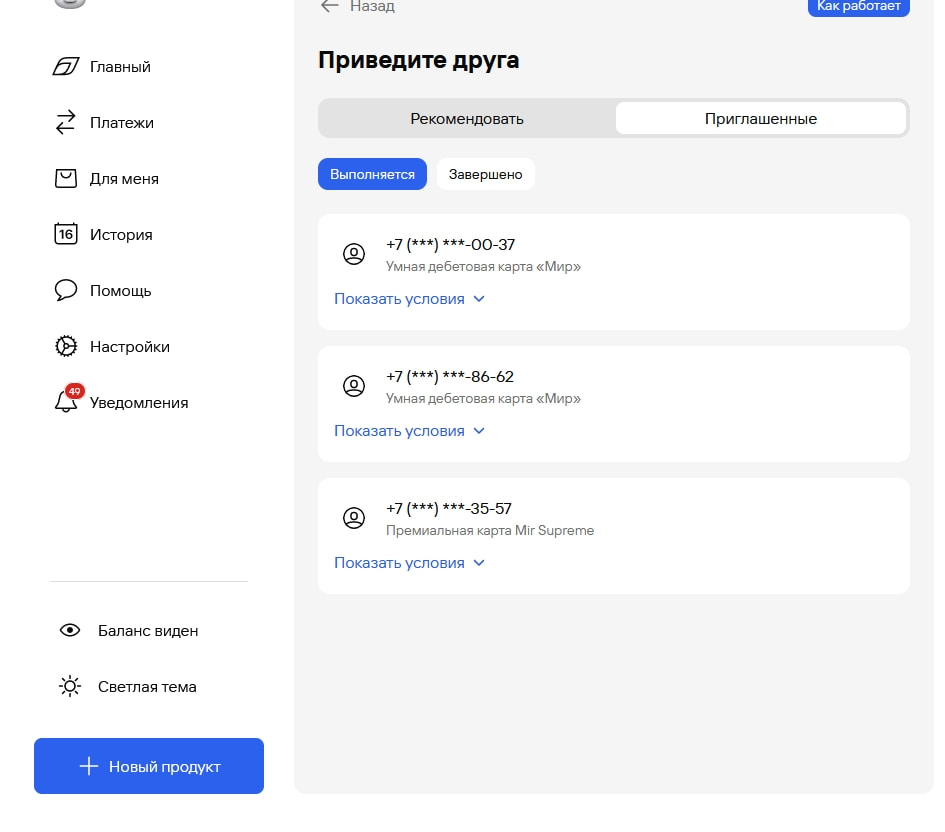The image size is (945, 832).
Task: Switch to the Рекомендовать tab
Action: (x=467, y=119)
